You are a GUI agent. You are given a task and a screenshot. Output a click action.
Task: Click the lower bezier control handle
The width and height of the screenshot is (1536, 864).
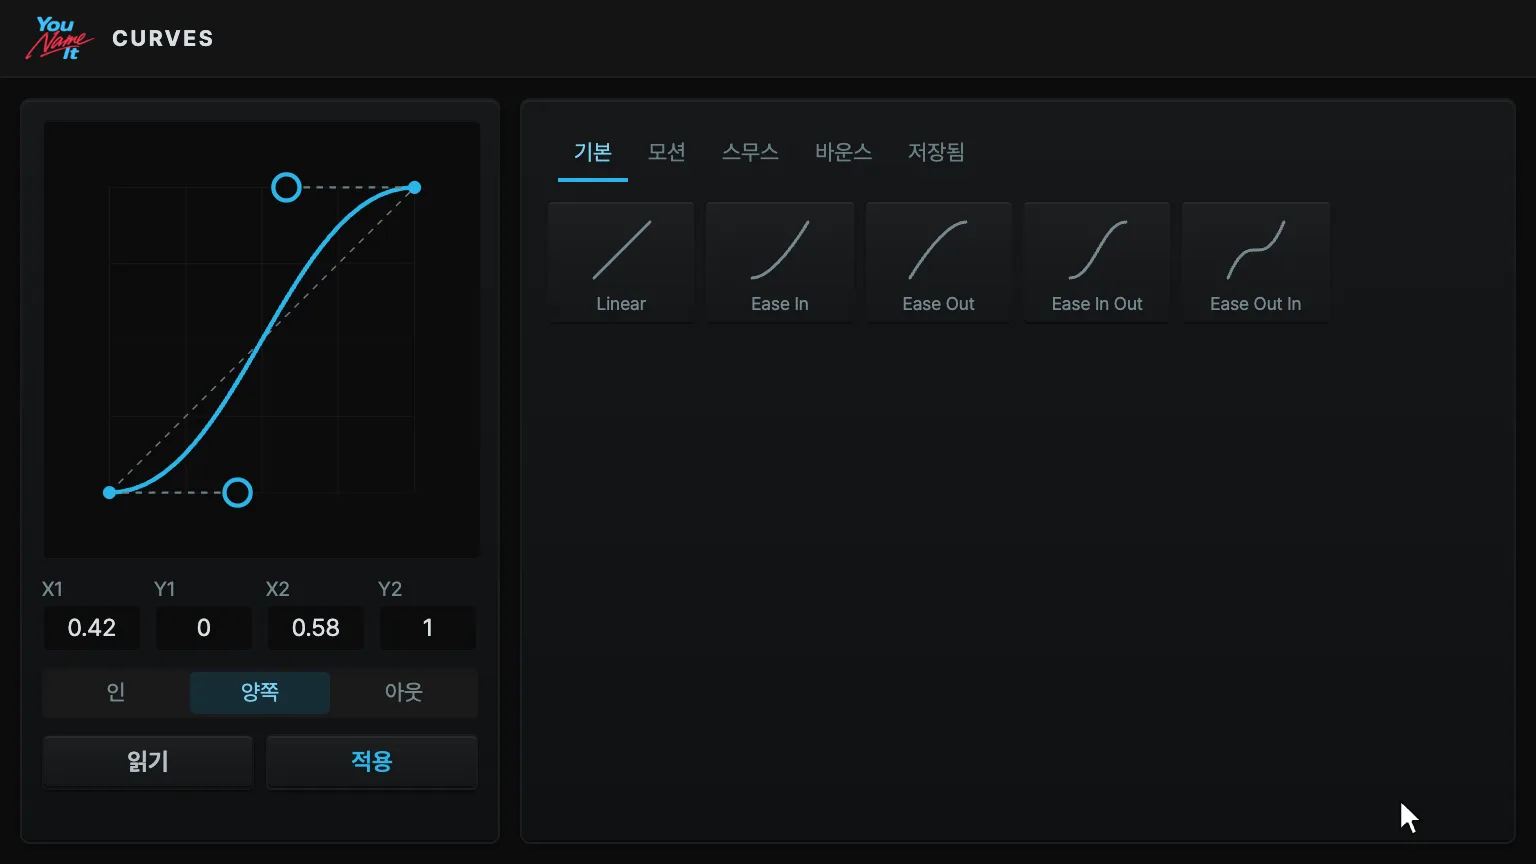[x=237, y=492]
